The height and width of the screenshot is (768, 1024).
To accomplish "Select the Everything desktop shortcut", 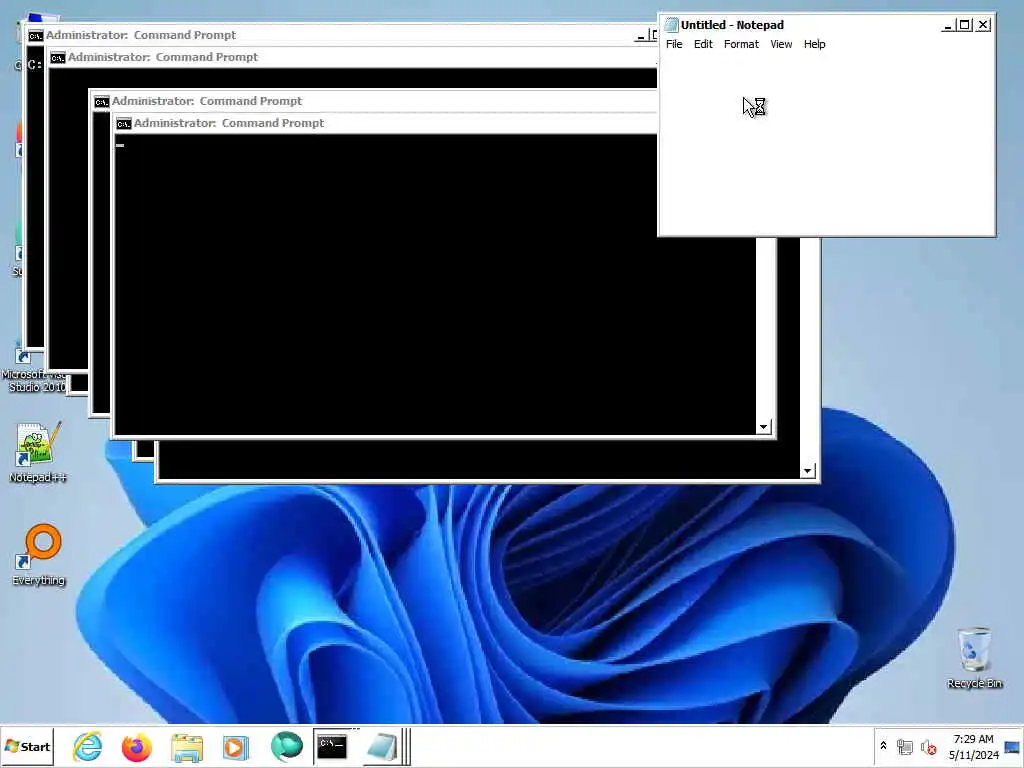I will 38,555.
